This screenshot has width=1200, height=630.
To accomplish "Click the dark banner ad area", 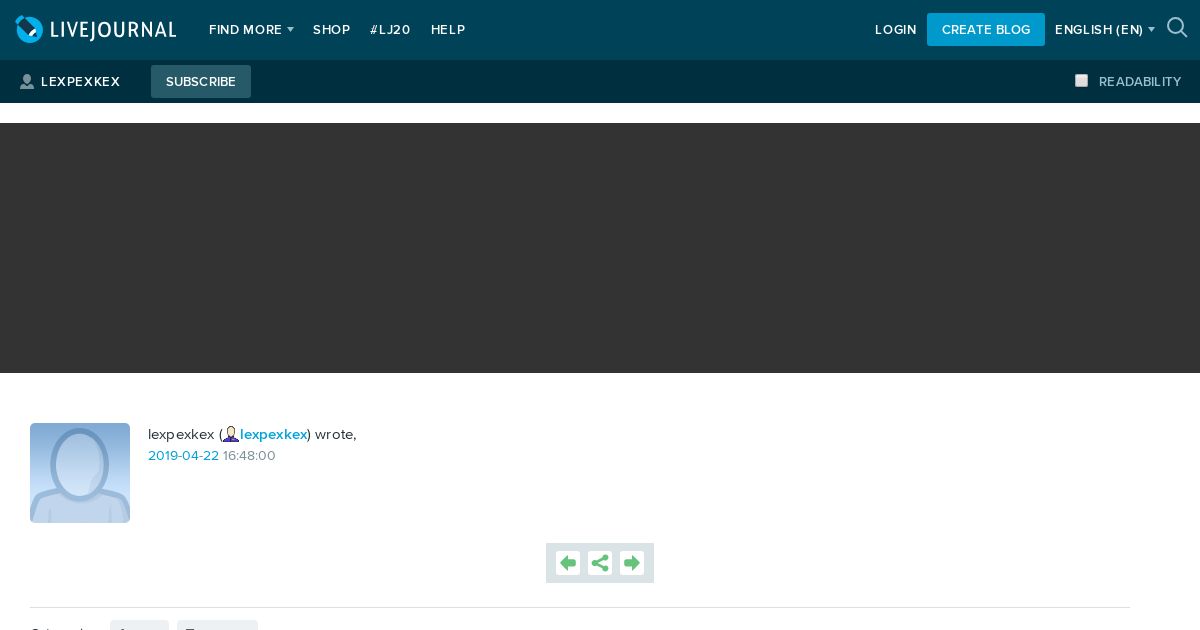I will (600, 248).
